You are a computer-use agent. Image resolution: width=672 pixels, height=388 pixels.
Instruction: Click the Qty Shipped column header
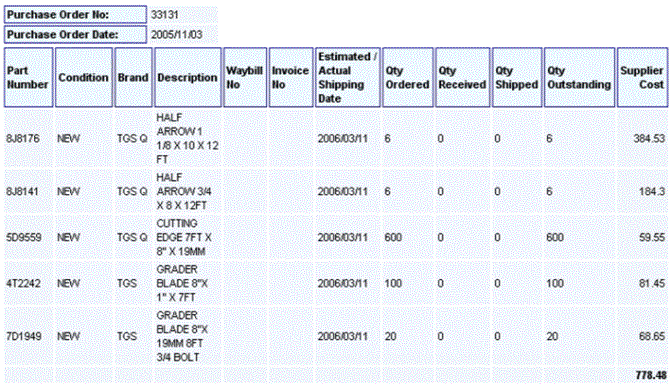[x=517, y=77]
